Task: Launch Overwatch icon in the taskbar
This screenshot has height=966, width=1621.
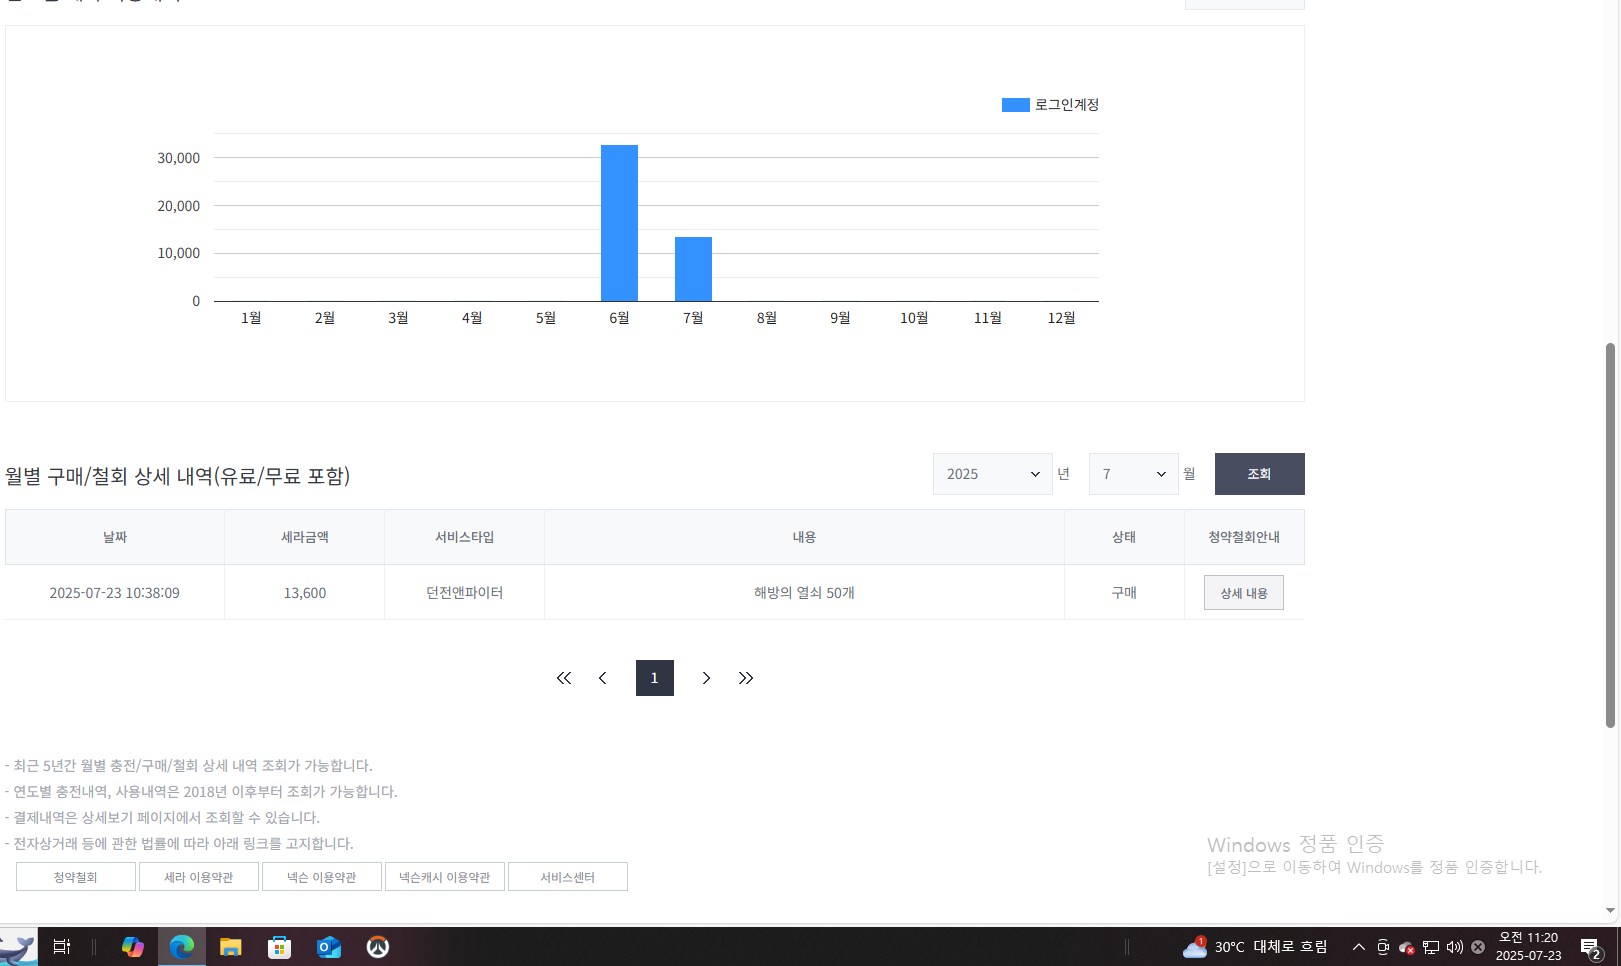Action: 377,946
